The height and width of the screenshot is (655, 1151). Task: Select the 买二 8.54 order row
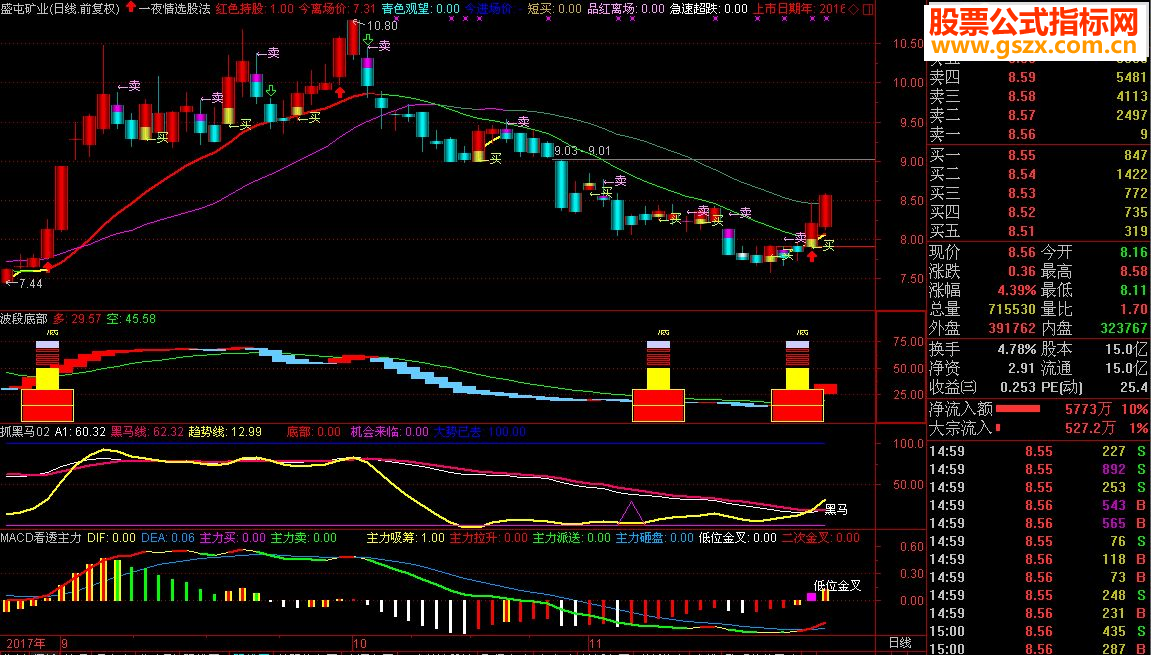coord(1038,174)
